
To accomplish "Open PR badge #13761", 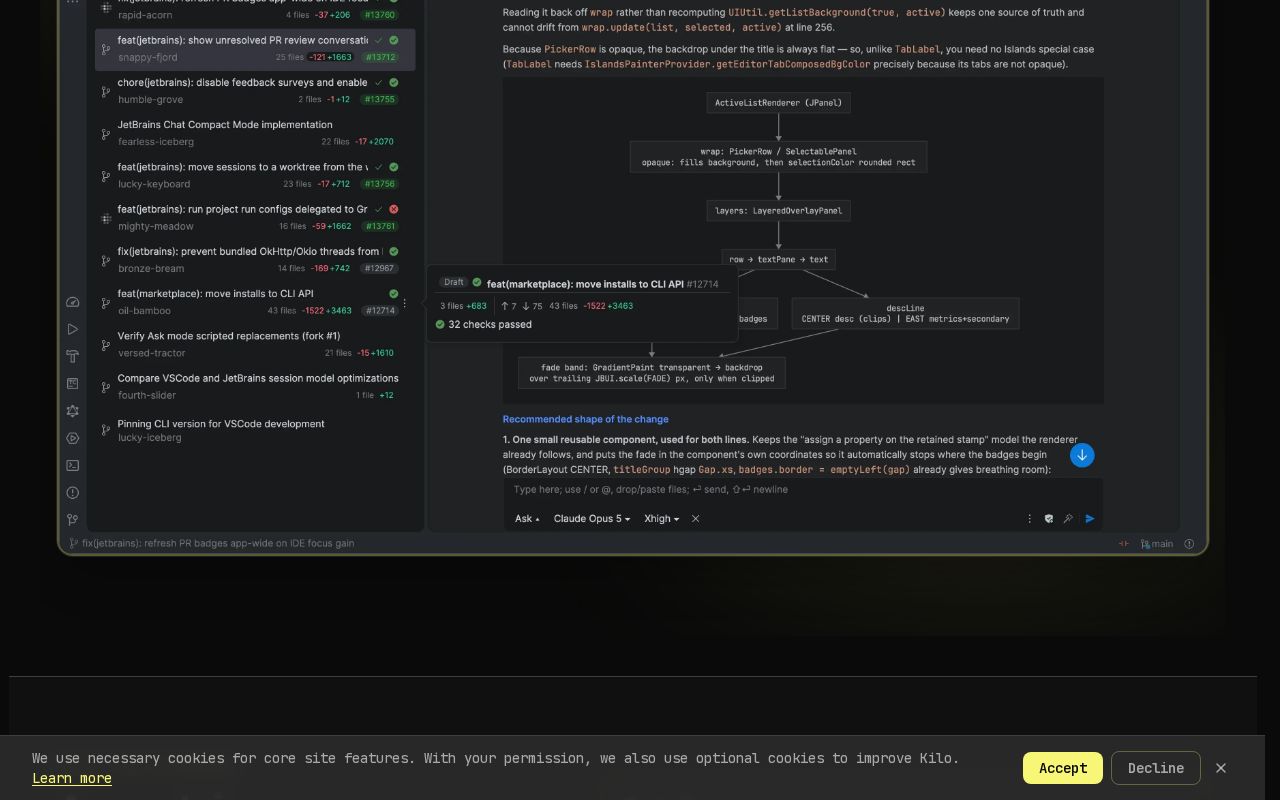I will click(380, 226).
